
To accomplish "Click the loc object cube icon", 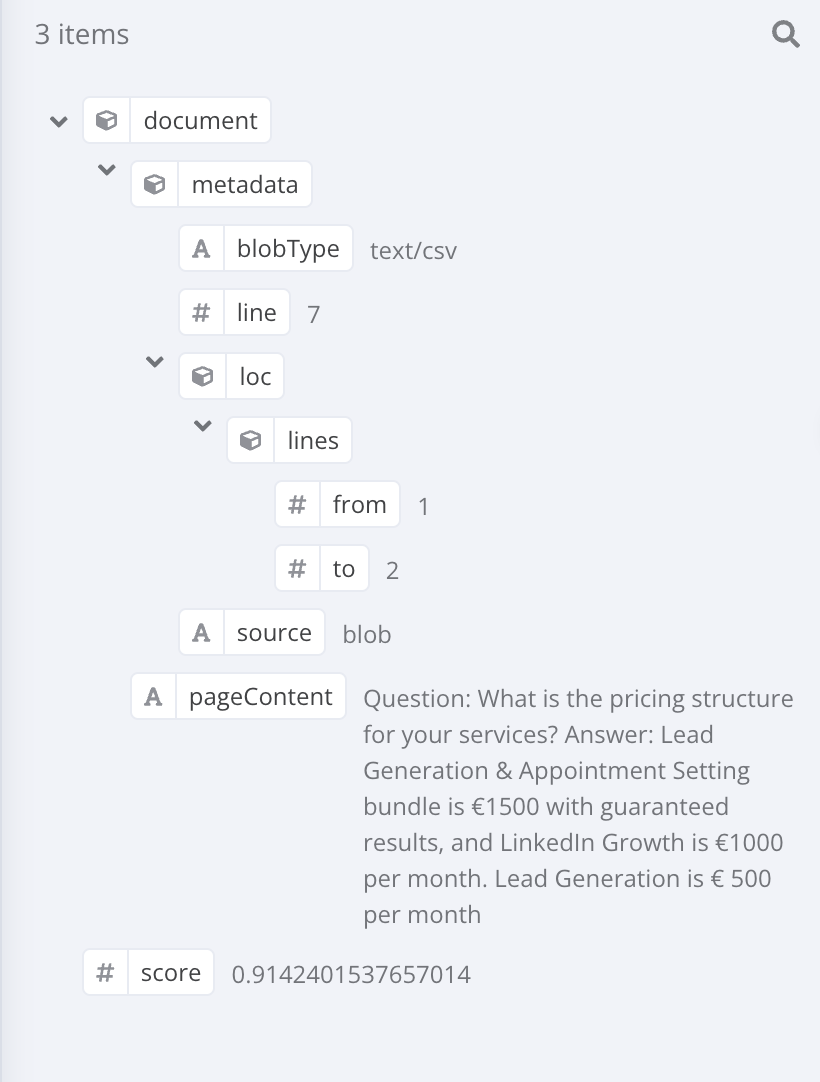I will (203, 376).
